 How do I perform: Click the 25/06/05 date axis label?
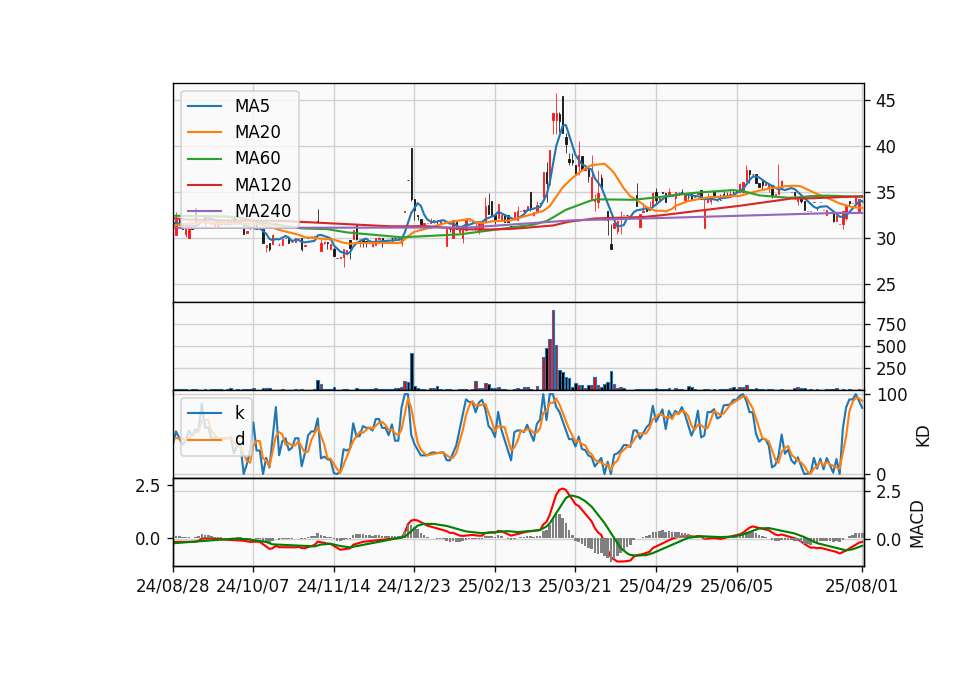737,586
